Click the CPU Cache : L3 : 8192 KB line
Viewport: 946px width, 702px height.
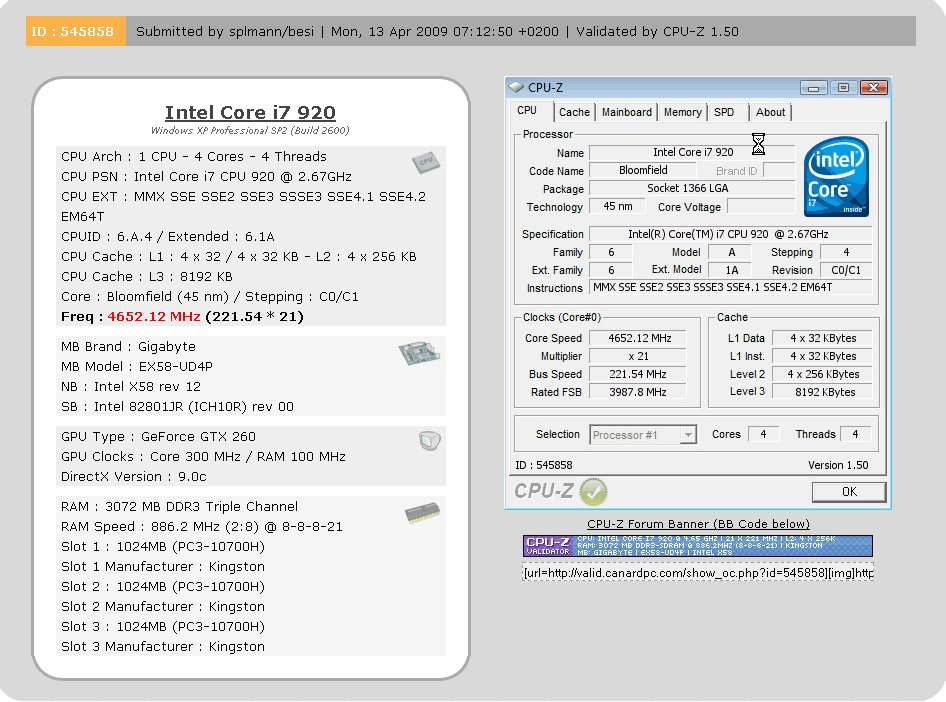147,276
